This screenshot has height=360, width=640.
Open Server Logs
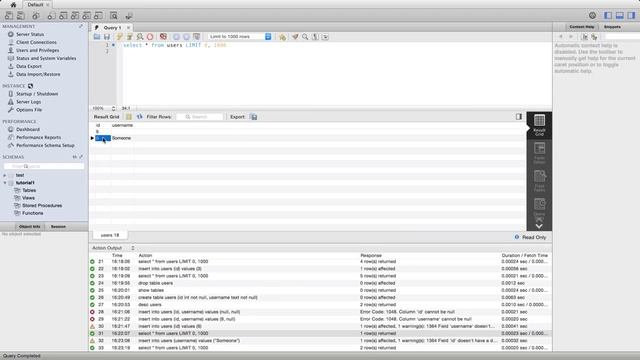(29, 102)
